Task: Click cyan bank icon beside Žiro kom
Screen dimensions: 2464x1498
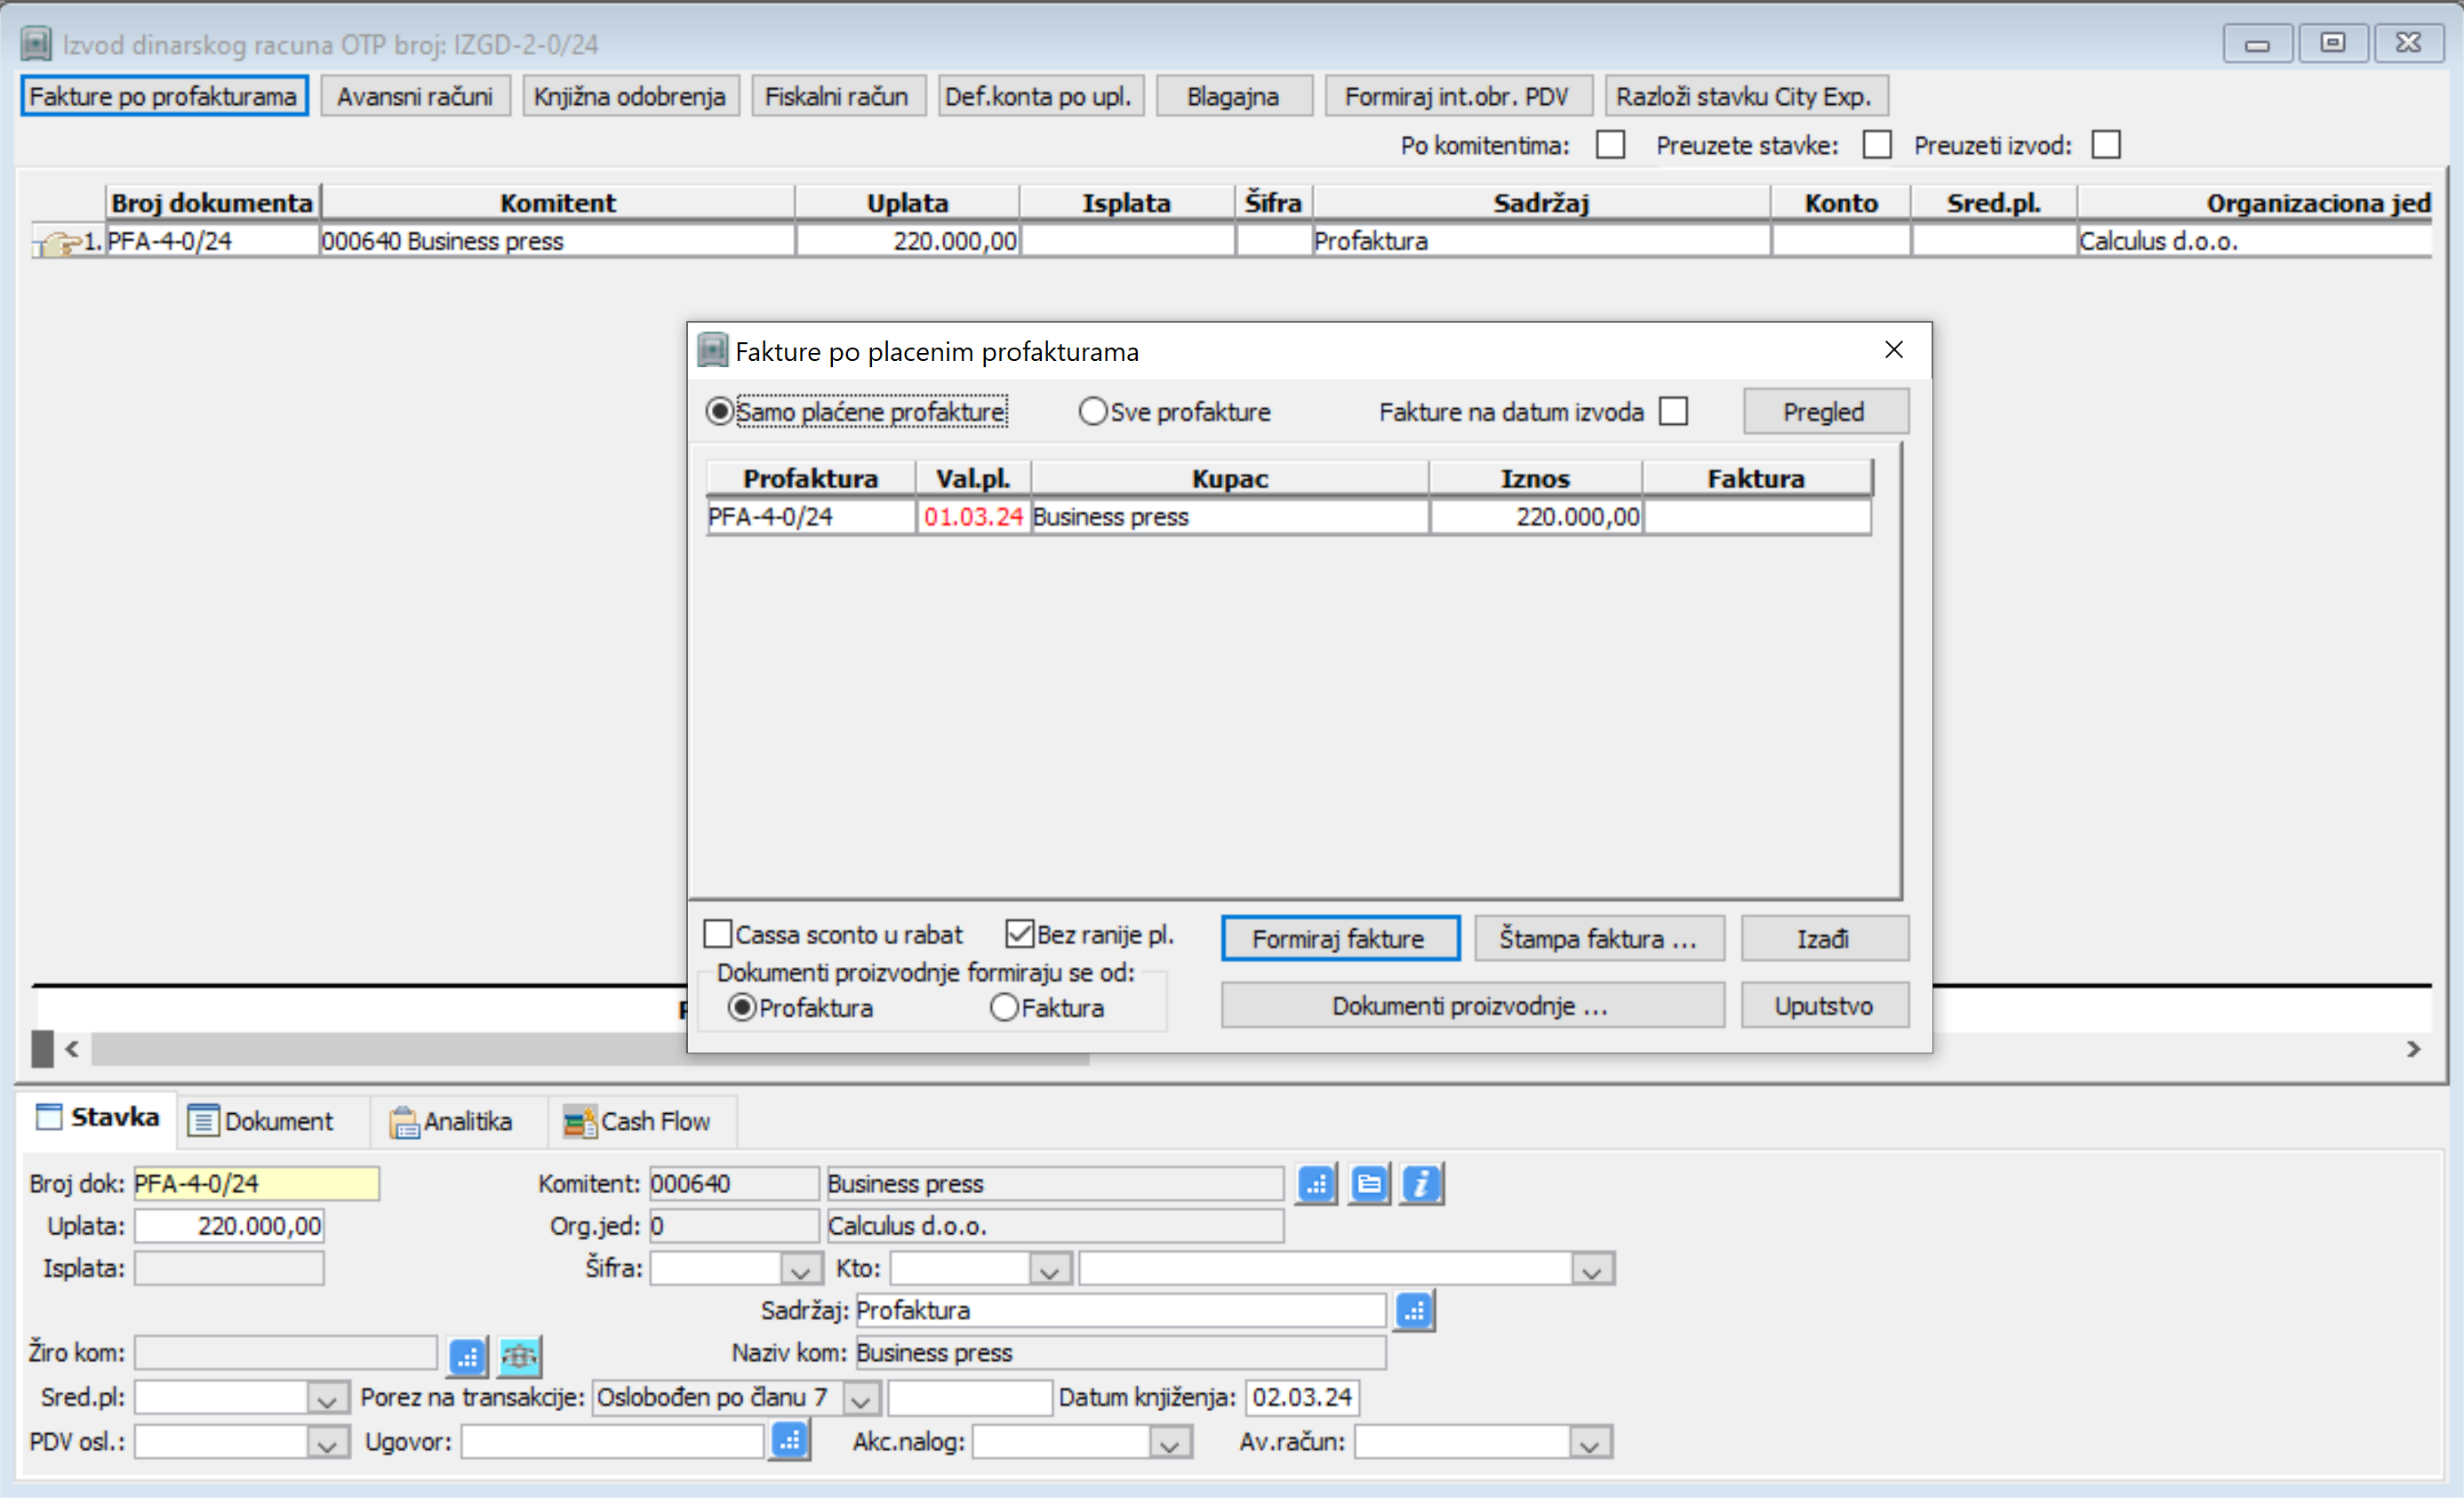Action: [x=519, y=1356]
